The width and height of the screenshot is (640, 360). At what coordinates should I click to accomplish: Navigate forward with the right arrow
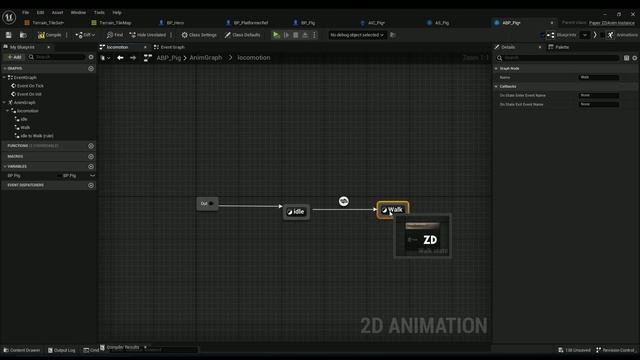(133, 58)
